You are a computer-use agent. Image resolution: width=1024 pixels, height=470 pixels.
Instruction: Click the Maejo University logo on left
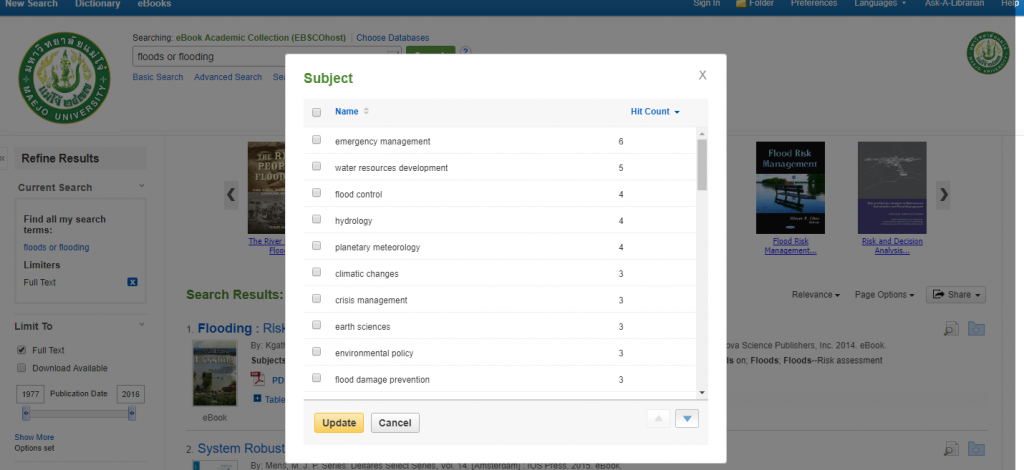[x=63, y=78]
